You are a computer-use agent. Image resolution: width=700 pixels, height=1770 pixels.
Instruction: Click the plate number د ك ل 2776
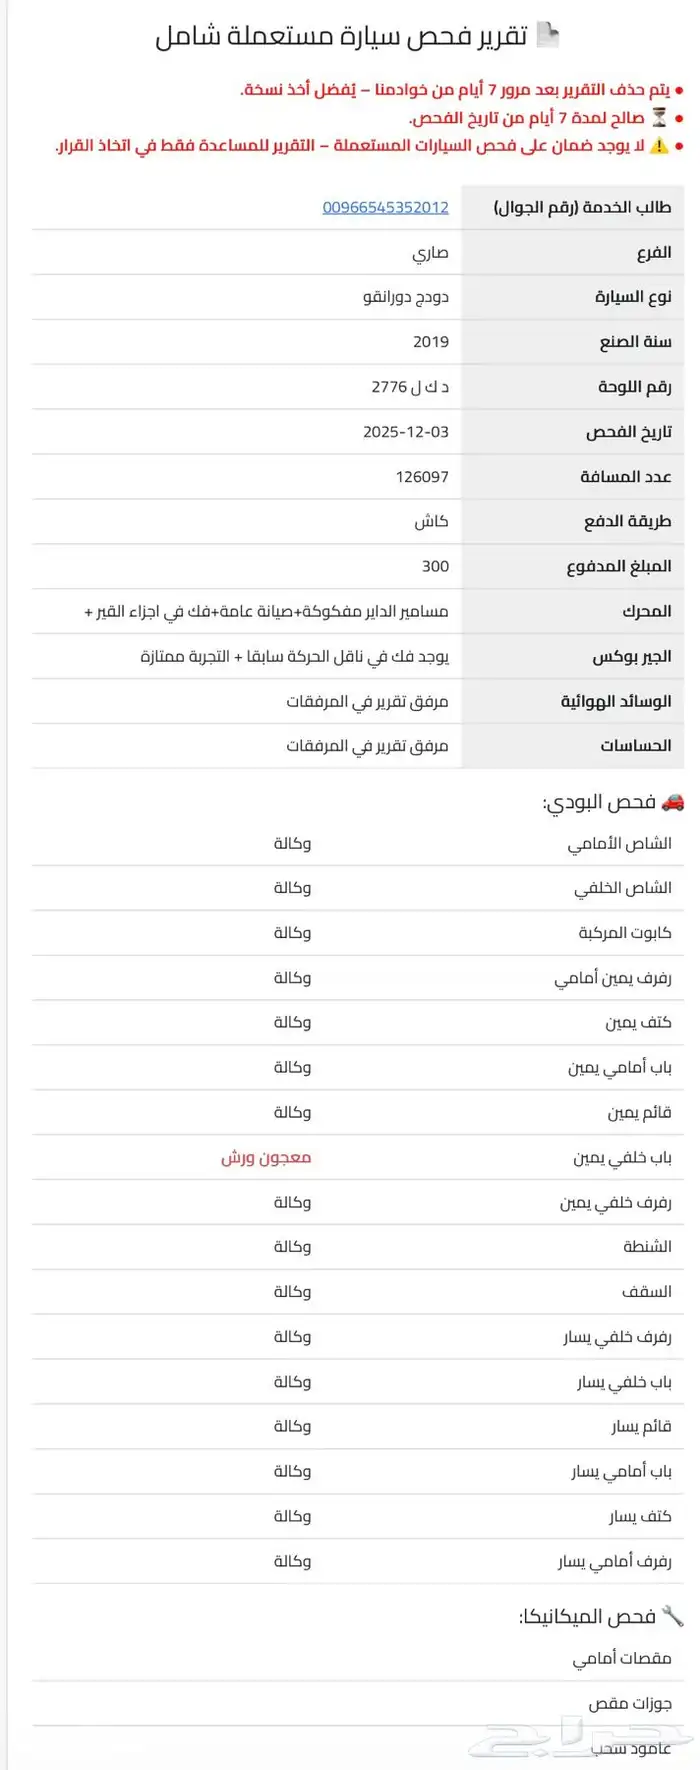pos(410,387)
